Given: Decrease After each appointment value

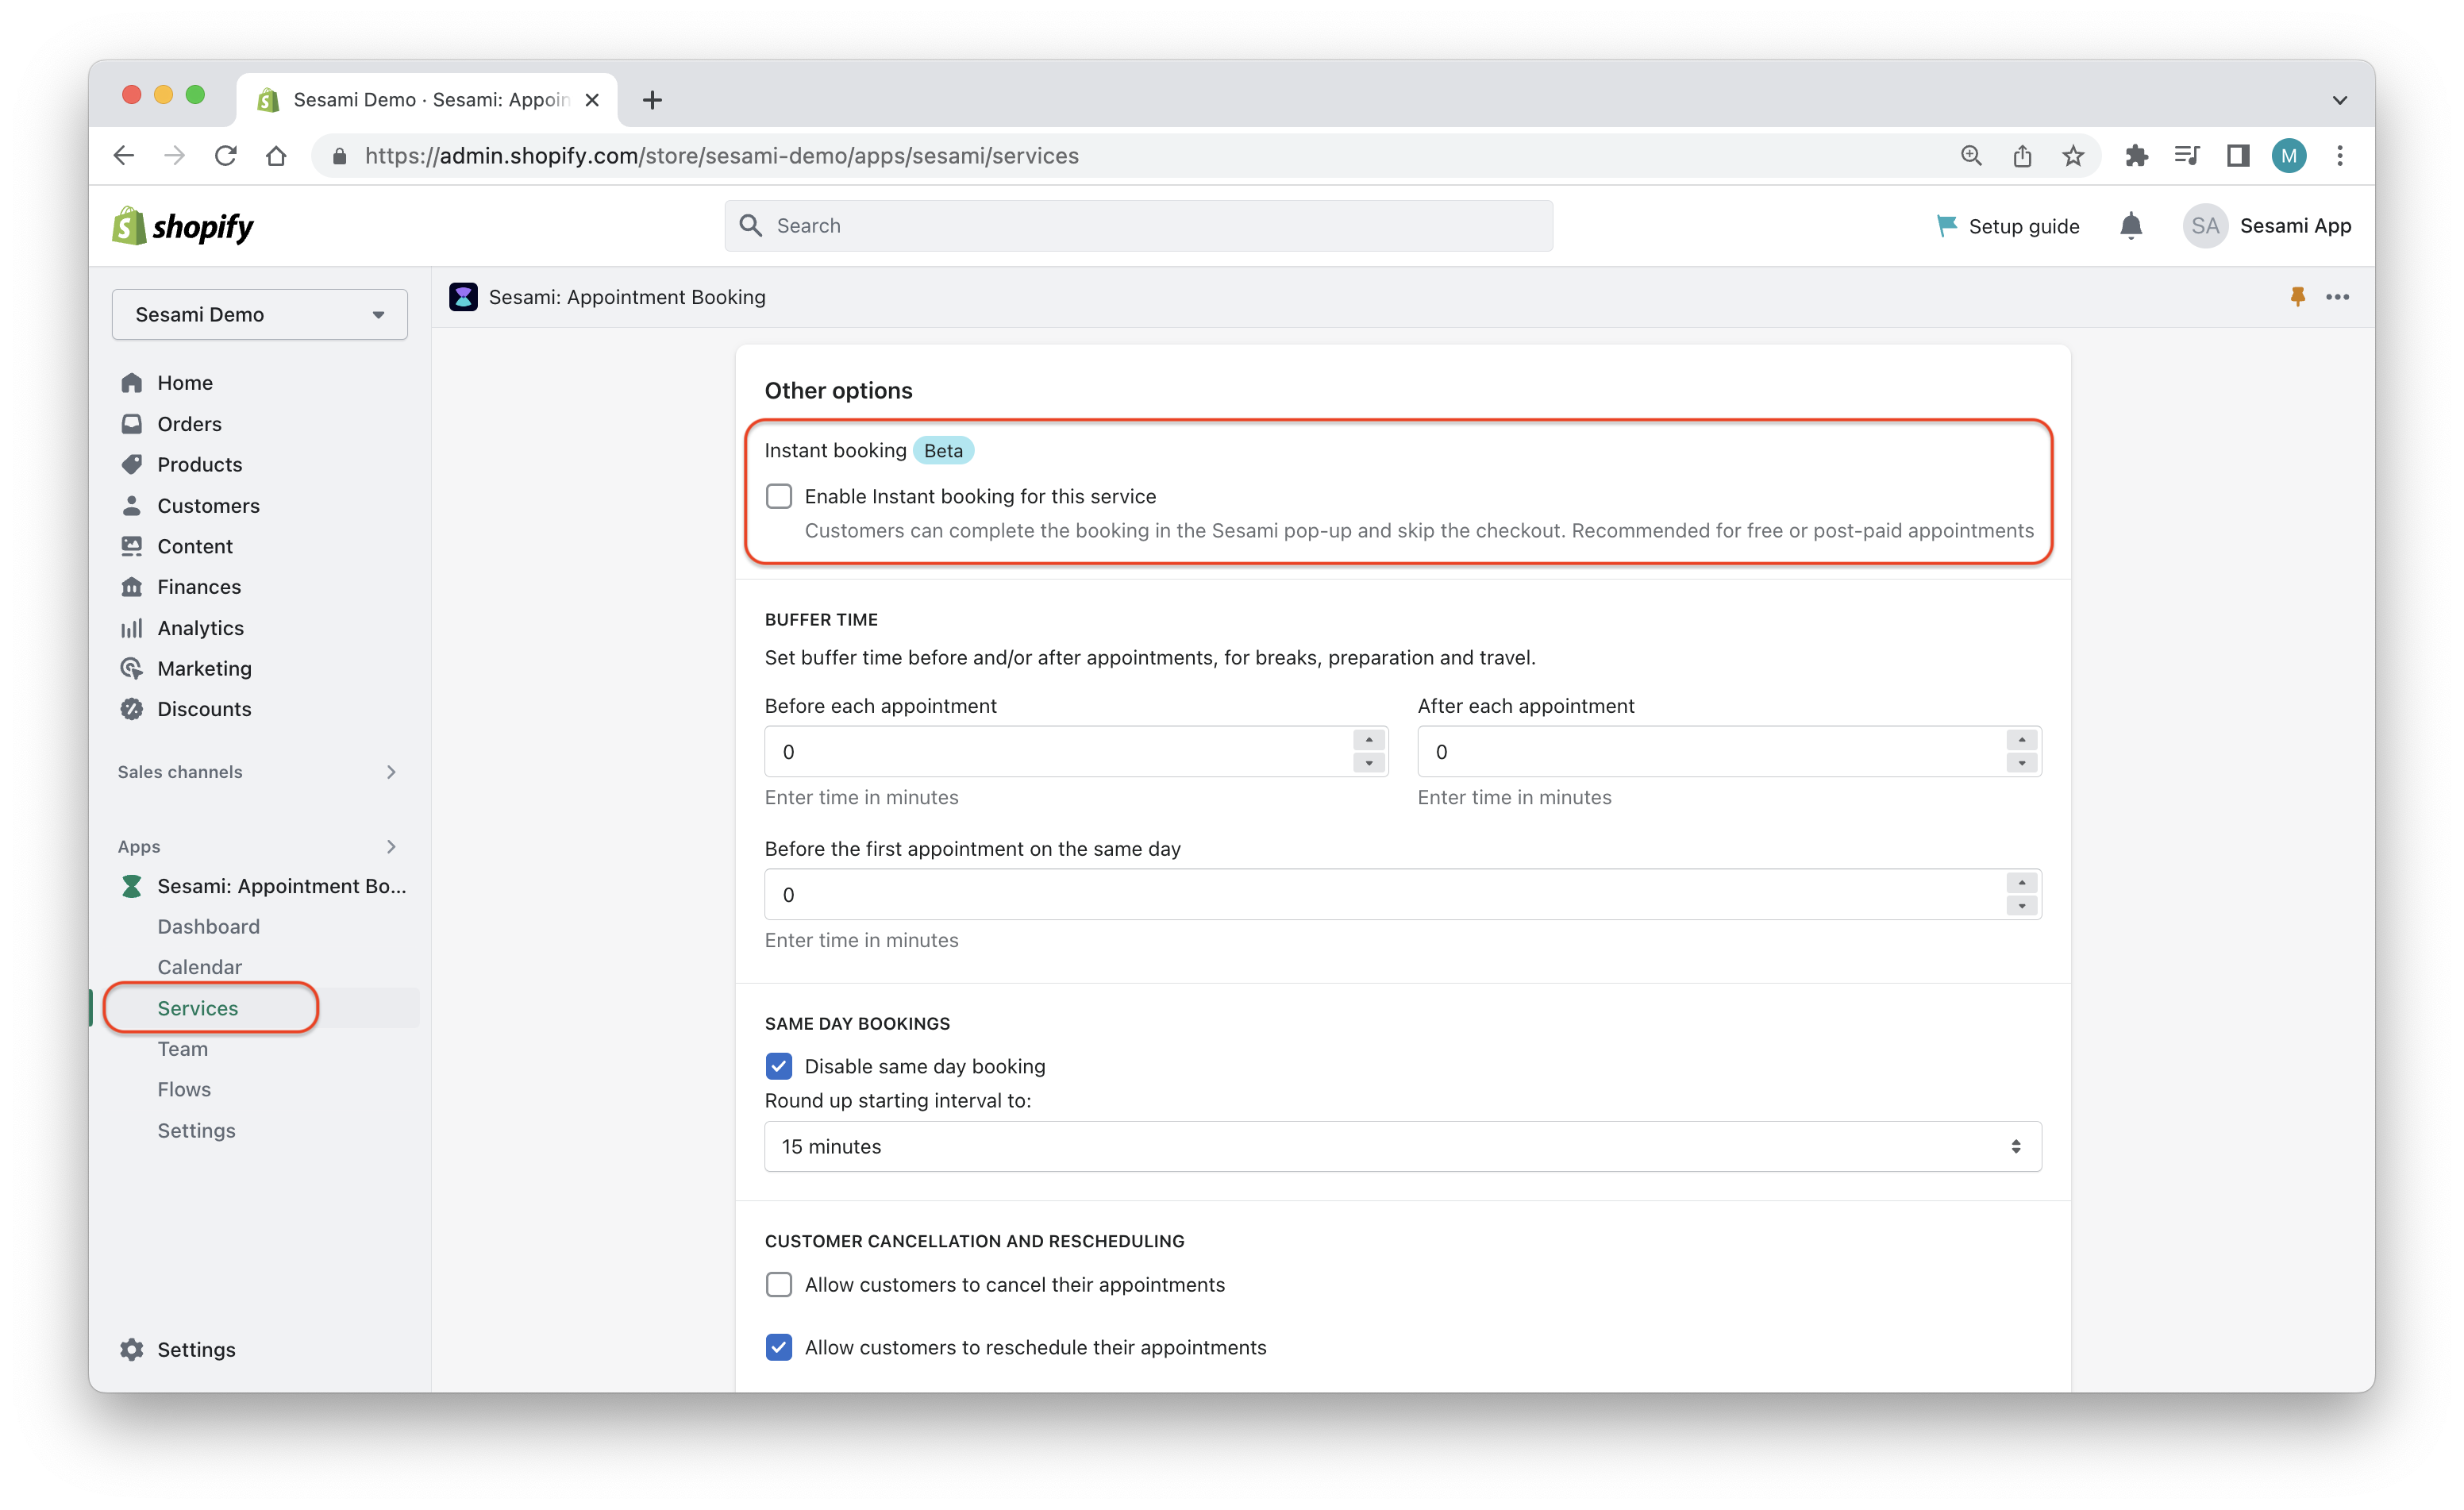Looking at the screenshot, I should pos(2022,763).
